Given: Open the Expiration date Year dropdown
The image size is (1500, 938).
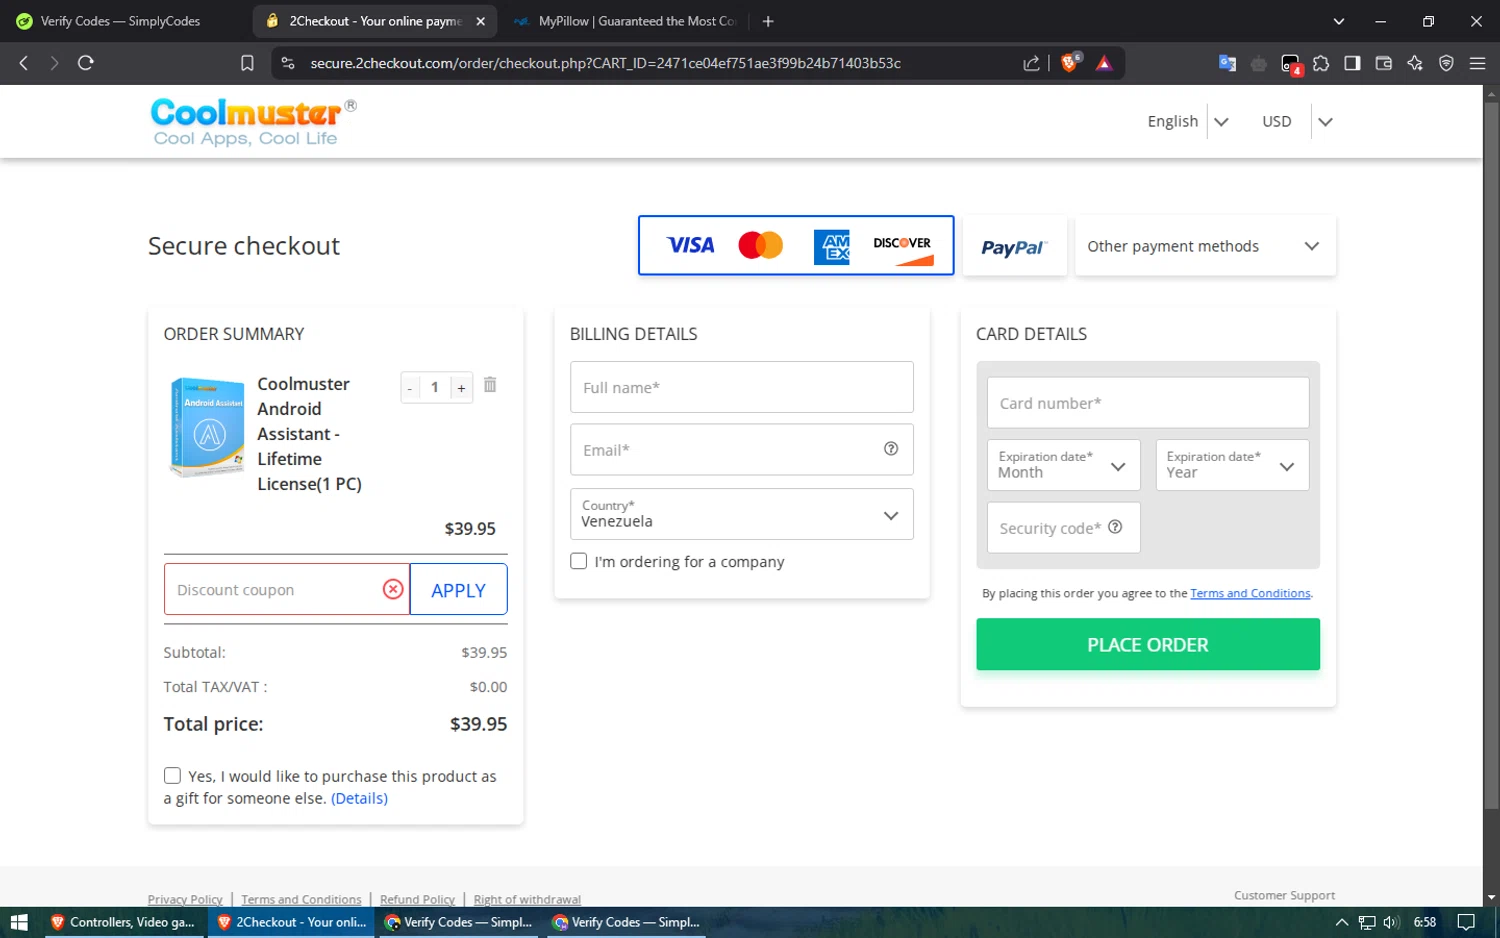Looking at the screenshot, I should click(x=1232, y=465).
